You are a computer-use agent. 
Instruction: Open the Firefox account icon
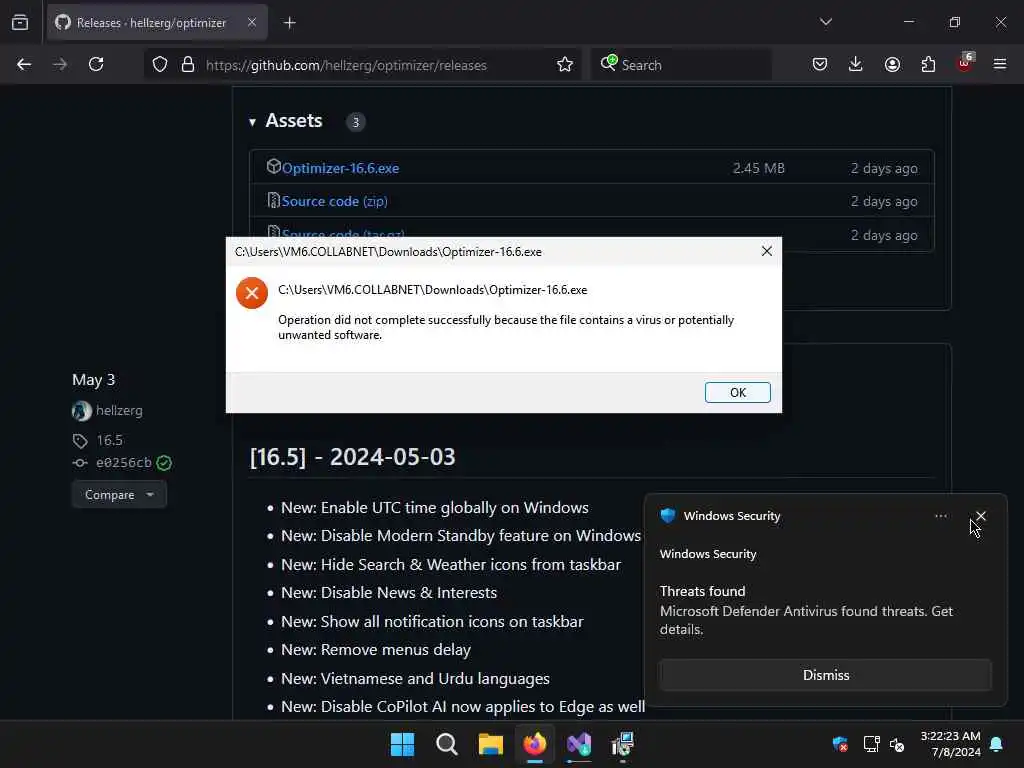892,65
